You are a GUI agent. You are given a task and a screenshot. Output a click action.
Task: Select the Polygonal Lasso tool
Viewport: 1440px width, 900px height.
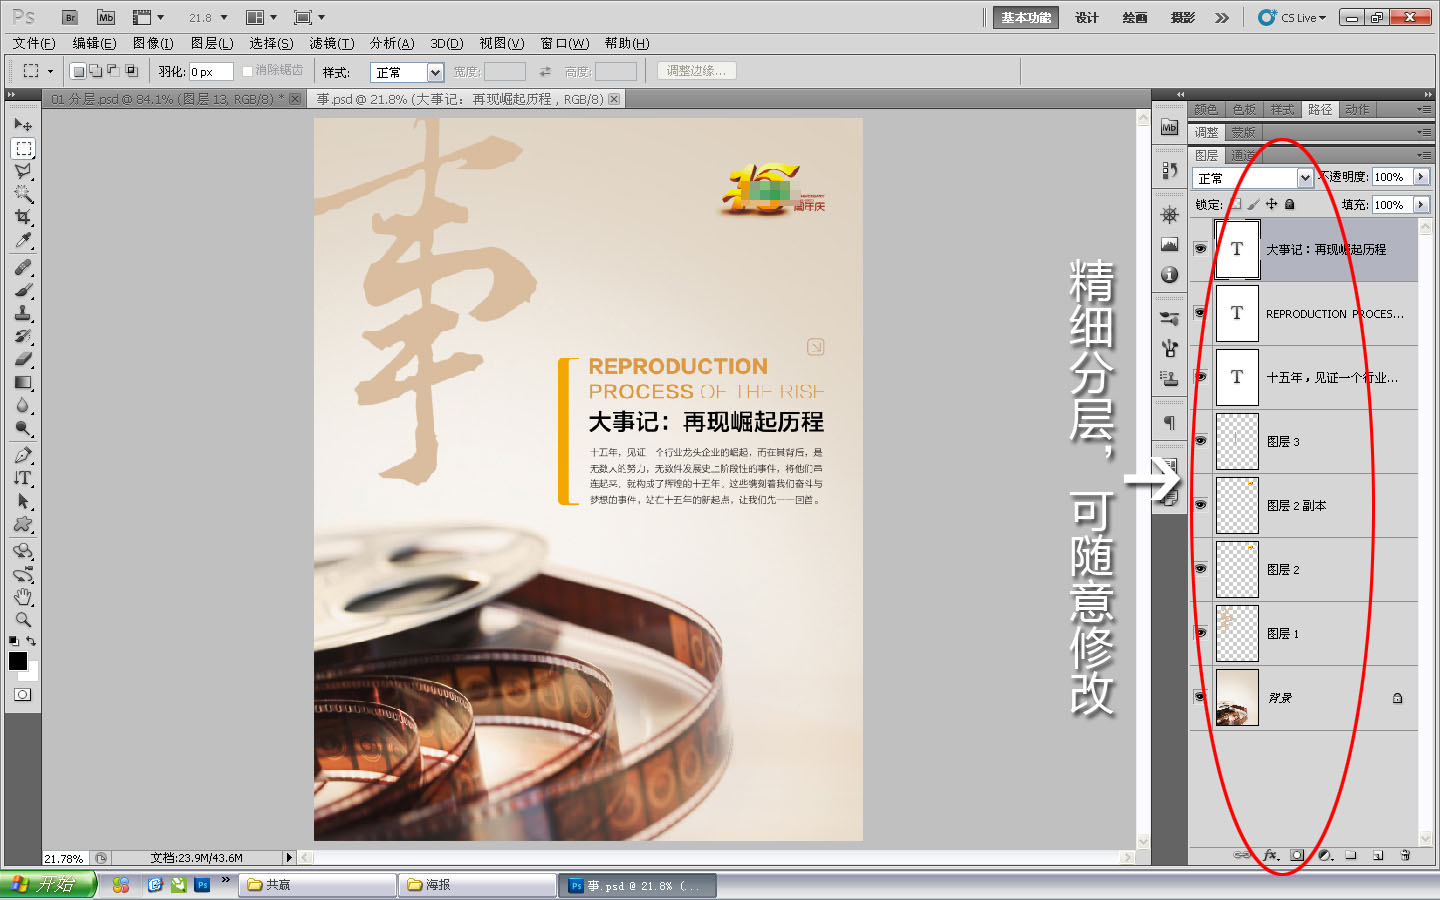[23, 171]
